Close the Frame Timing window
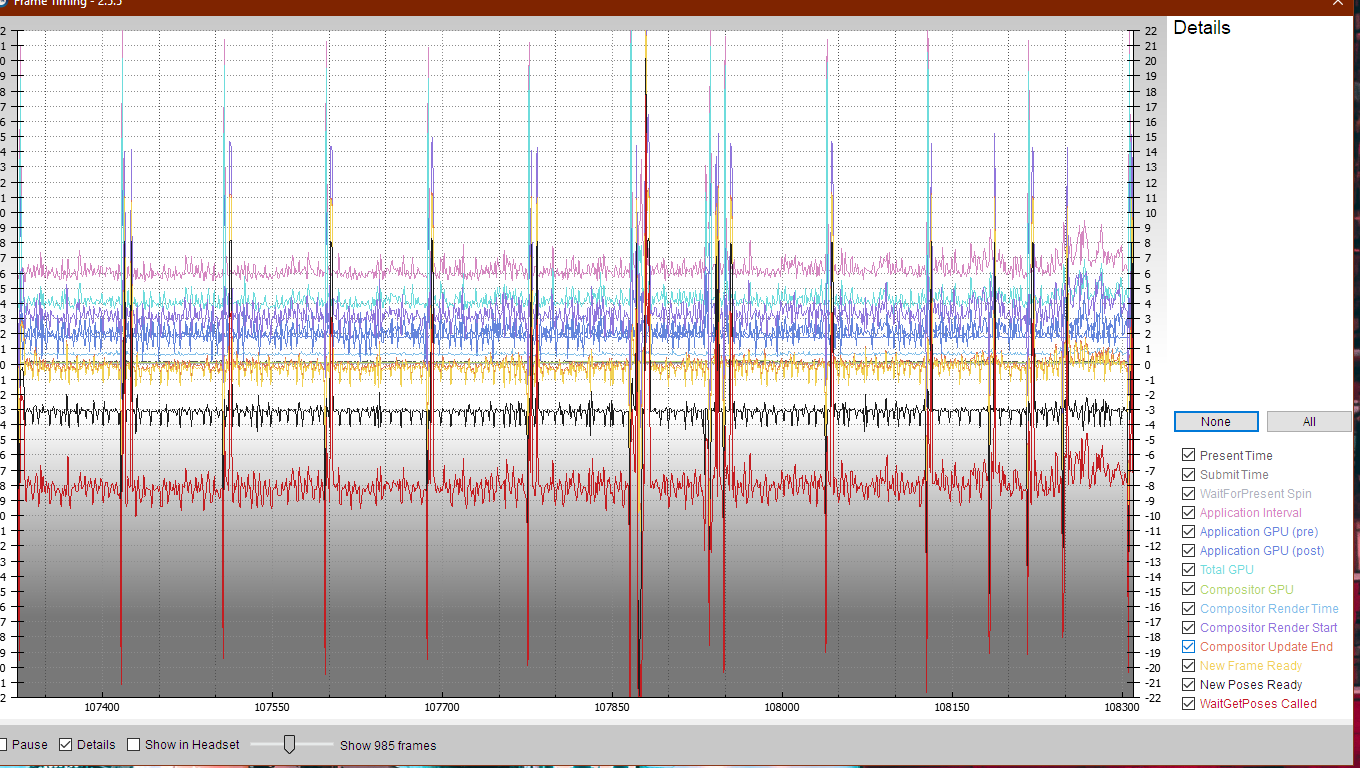This screenshot has width=1360, height=768. pos(1338,3)
